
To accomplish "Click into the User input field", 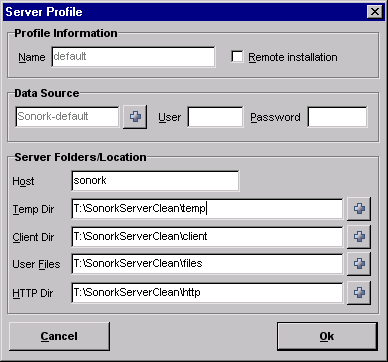I will coord(215,117).
